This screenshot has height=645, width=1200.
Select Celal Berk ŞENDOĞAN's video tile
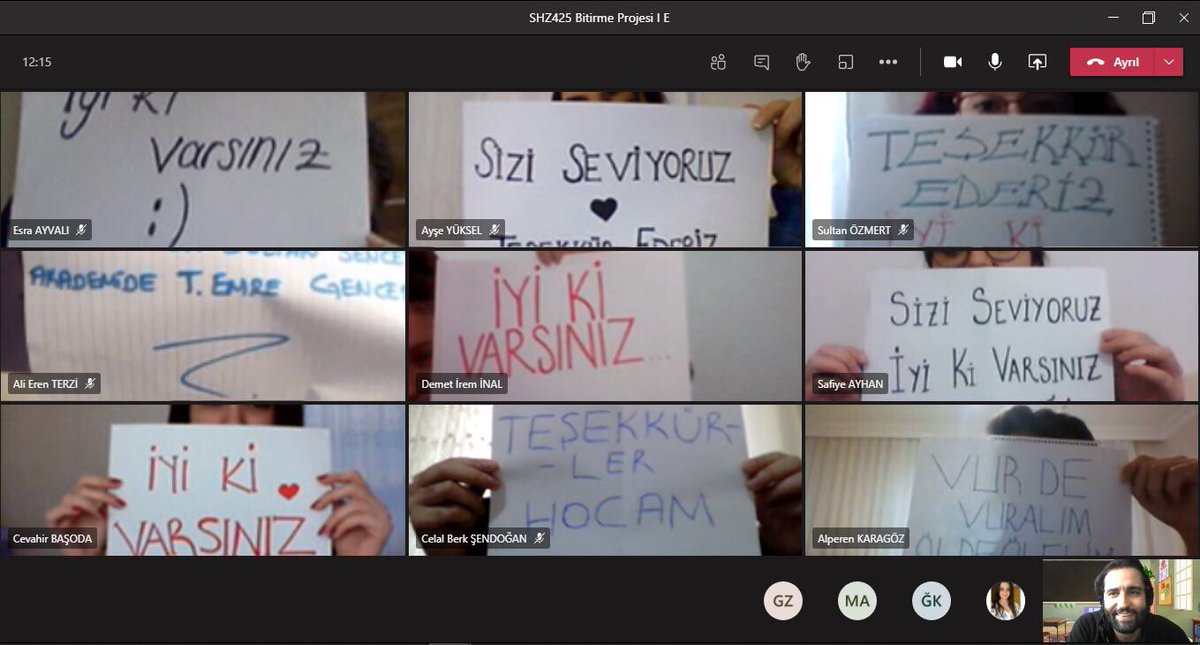click(x=605, y=480)
